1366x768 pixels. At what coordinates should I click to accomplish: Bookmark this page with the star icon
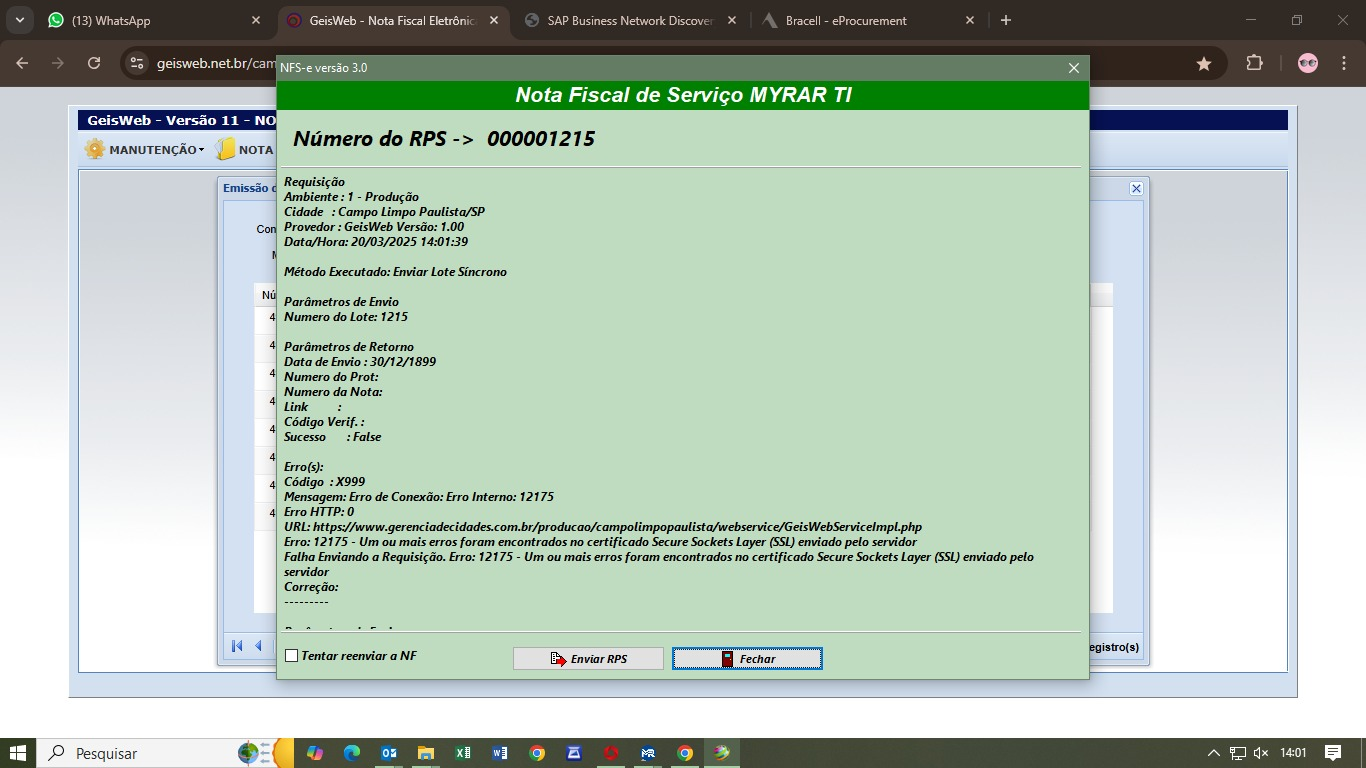(1204, 63)
